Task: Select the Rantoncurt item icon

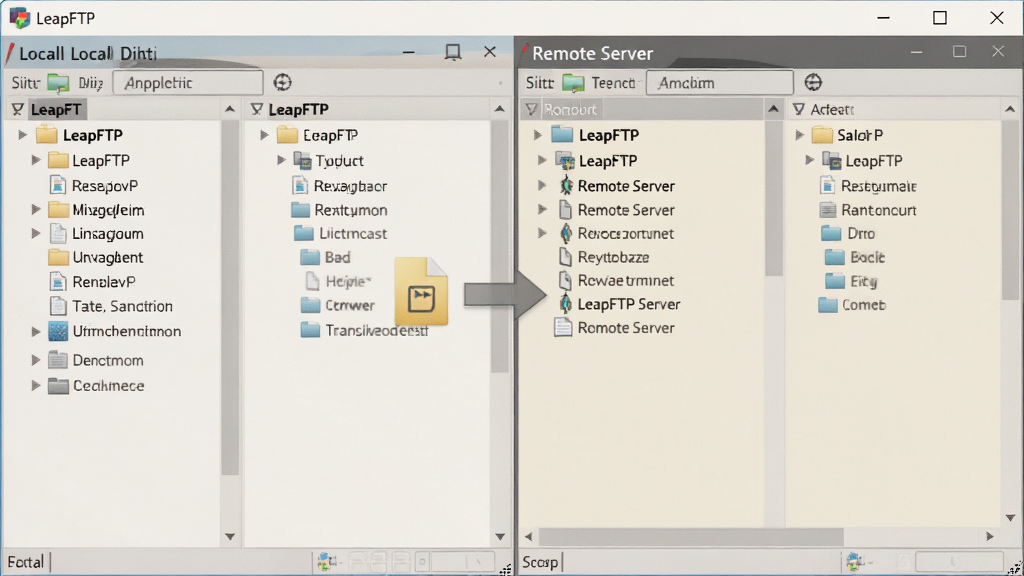Action: (x=827, y=210)
